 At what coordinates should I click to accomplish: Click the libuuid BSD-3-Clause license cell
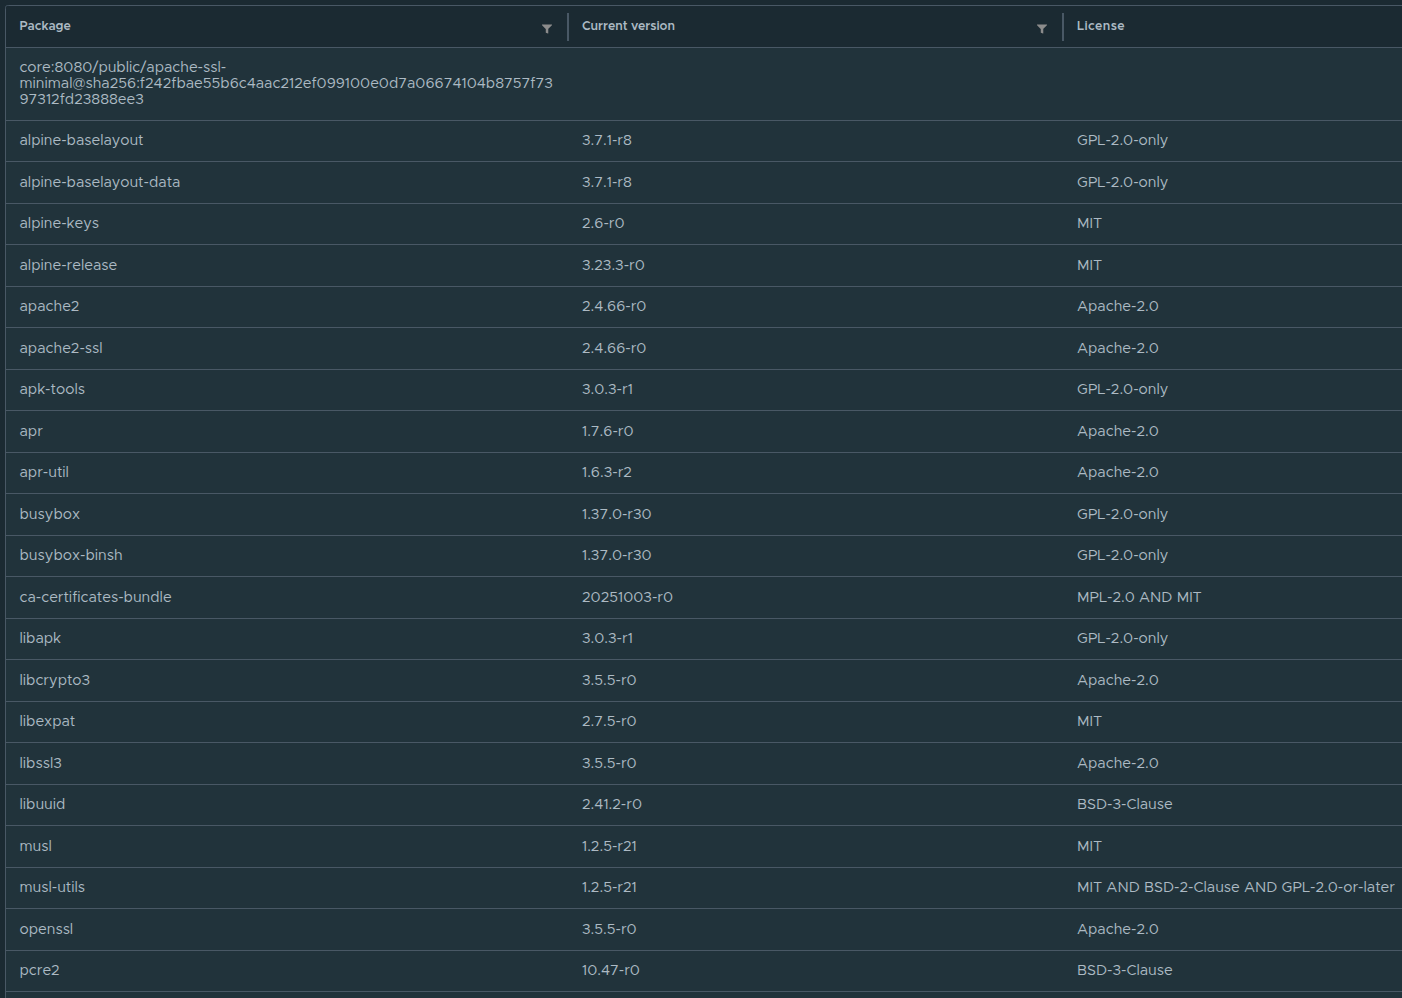(x=1124, y=805)
